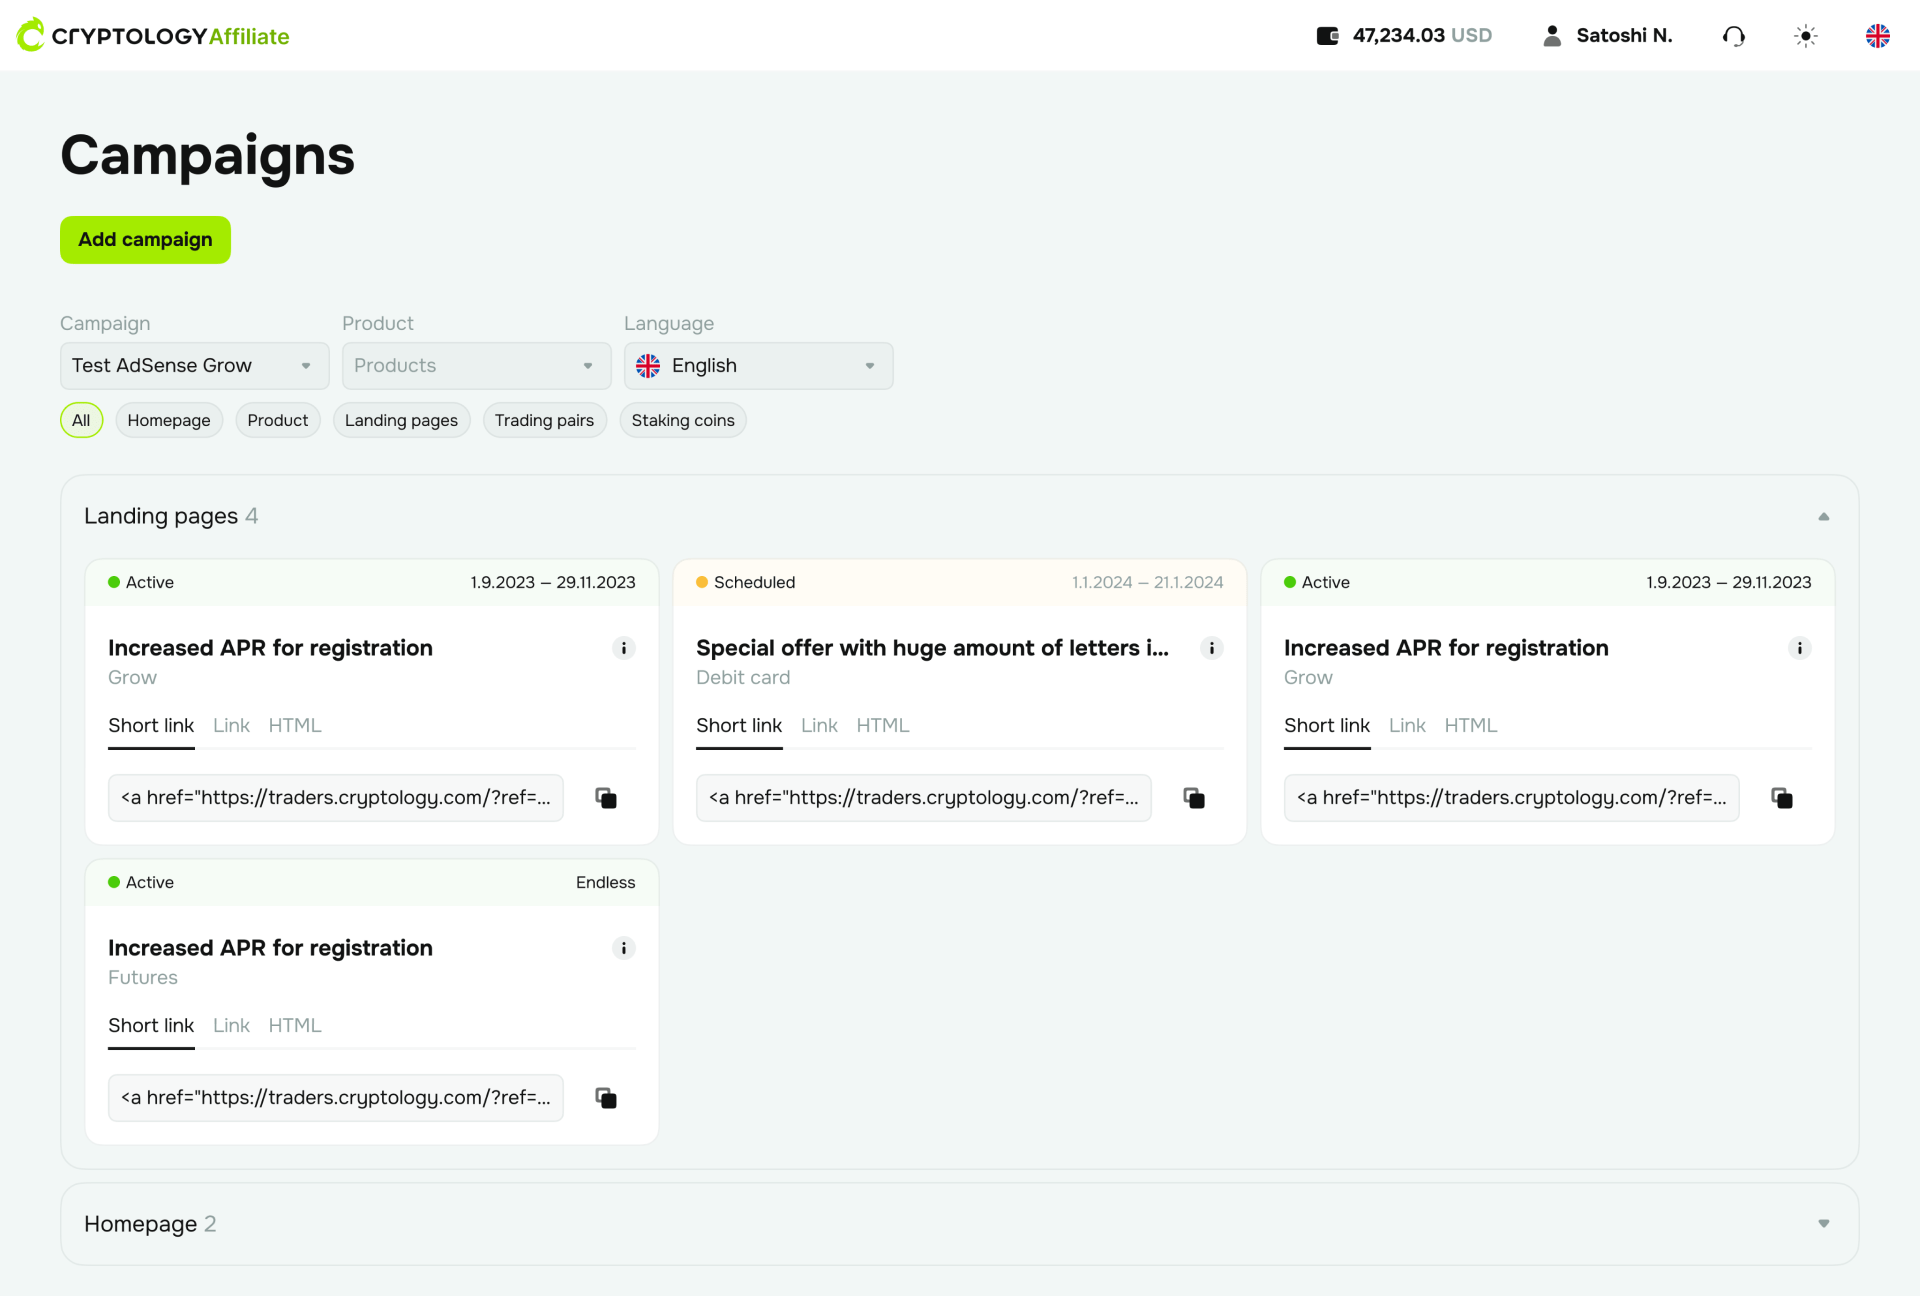
Task: Click date range 1.1.2024 – 21.1.2024
Action: point(1147,583)
